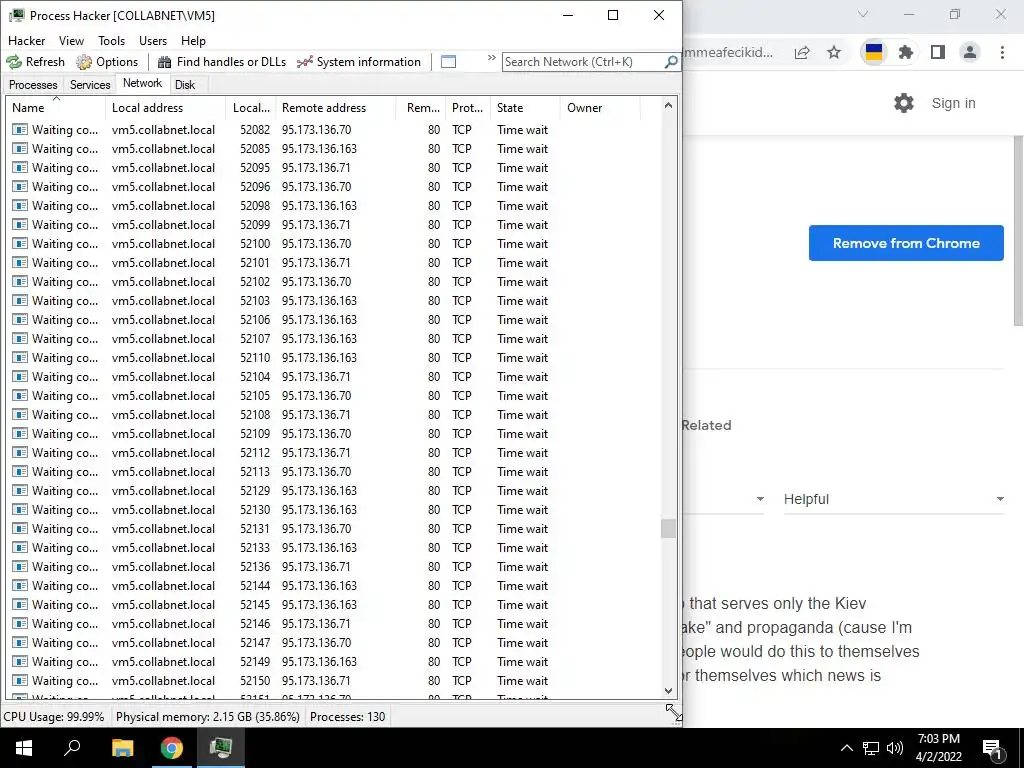Open Chrome Web Store settings gear
Screen dimensions: 1024x768
[x=904, y=103]
